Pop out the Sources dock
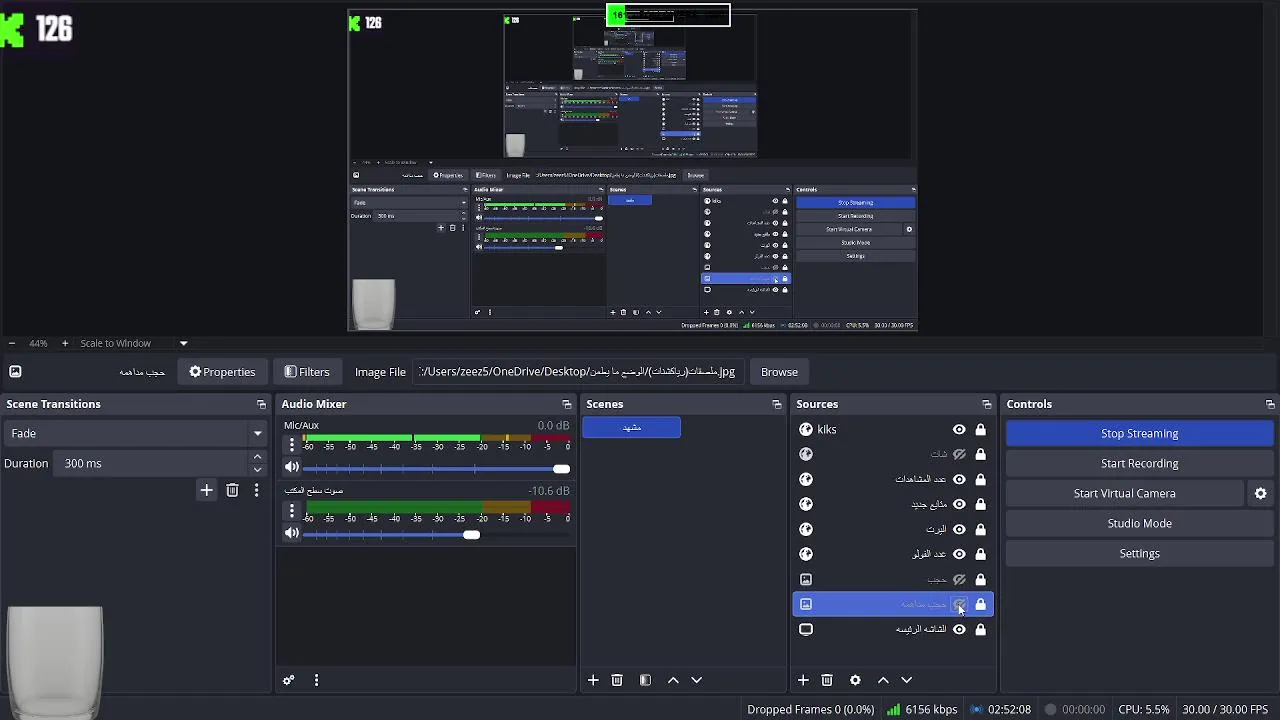This screenshot has height=720, width=1280. (x=986, y=404)
